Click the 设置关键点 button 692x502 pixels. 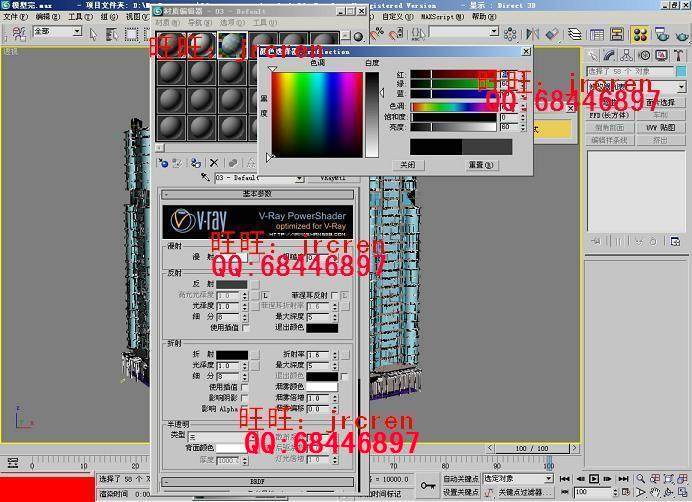(461, 492)
